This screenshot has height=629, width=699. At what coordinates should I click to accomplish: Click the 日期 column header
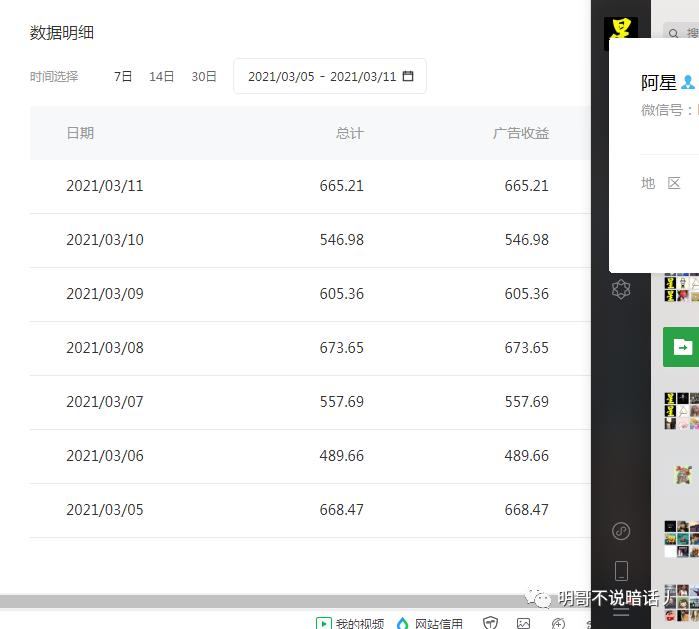[x=80, y=133]
